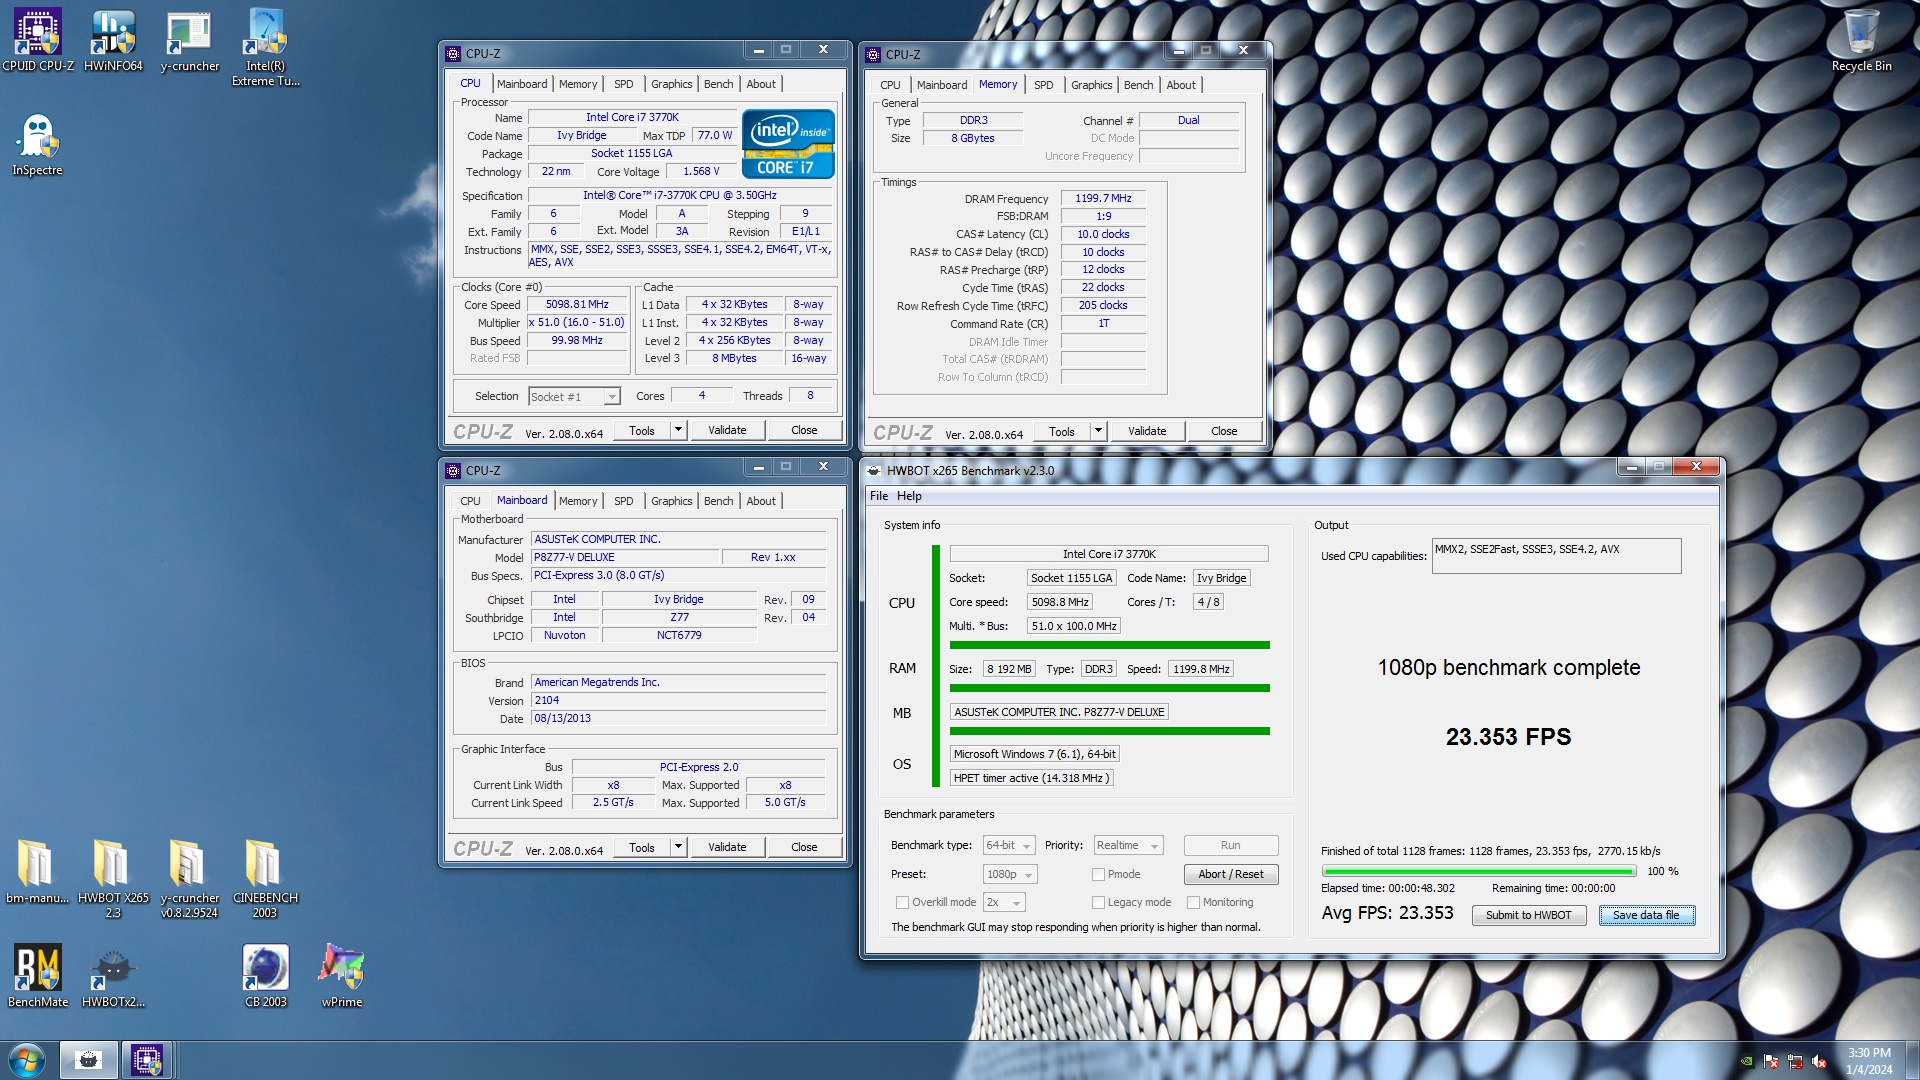This screenshot has height=1080, width=1920.
Task: Open the HWBOT X265 2.3 folder
Action: coord(113,878)
